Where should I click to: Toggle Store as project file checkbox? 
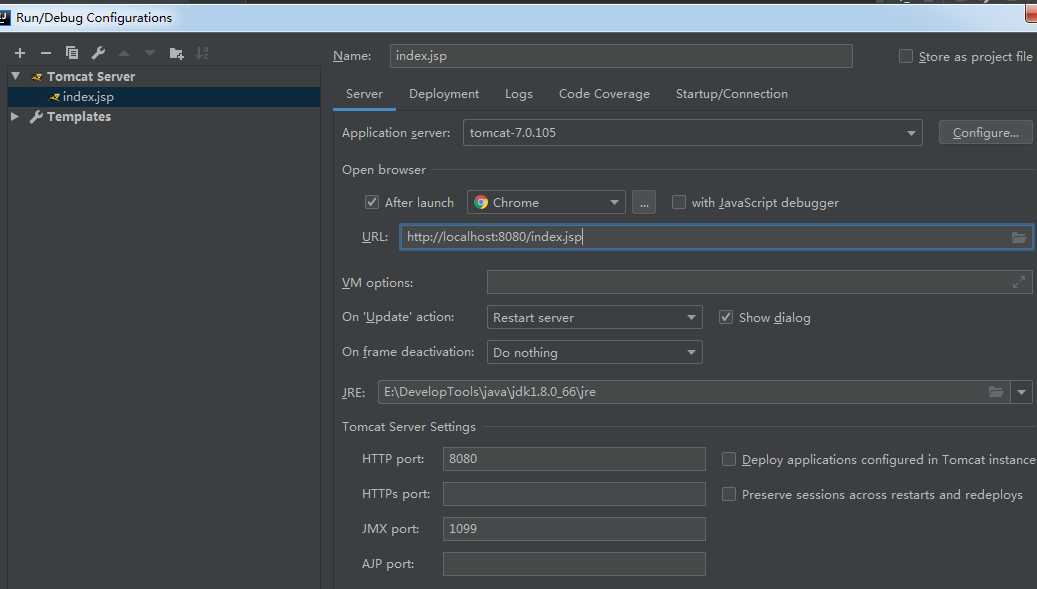point(906,56)
